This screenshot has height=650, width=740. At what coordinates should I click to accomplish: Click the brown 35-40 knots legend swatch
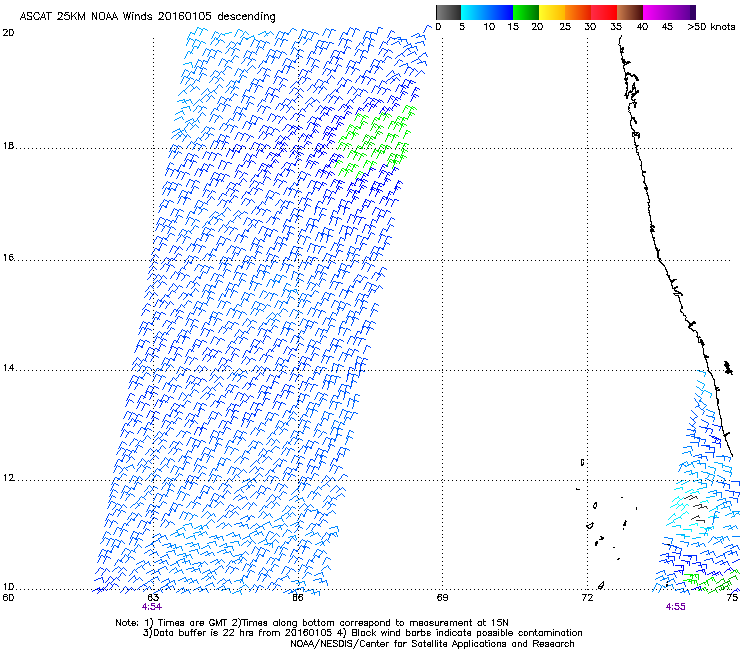pyautogui.click(x=630, y=12)
